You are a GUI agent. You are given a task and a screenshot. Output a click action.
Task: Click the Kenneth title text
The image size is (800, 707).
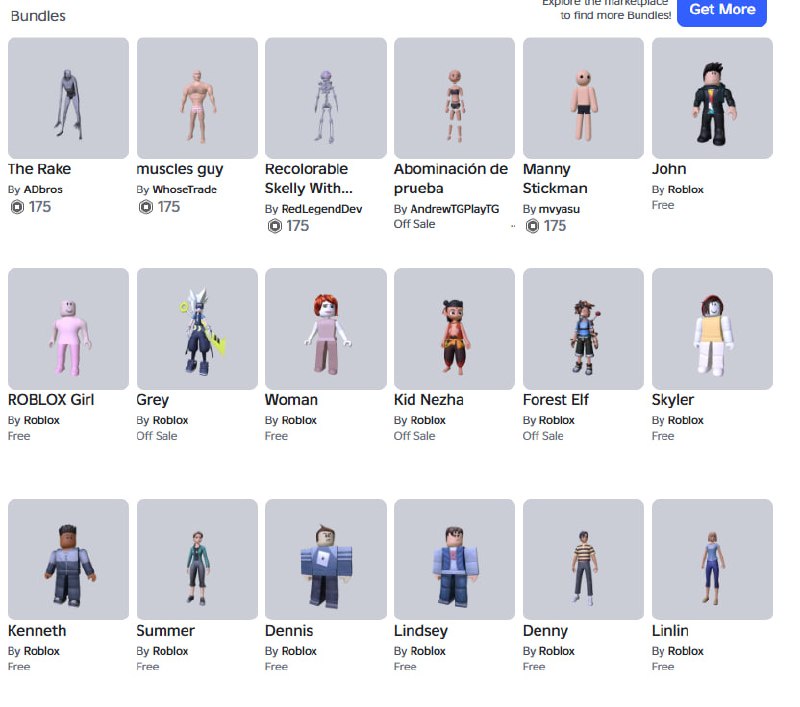pyautogui.click(x=37, y=630)
